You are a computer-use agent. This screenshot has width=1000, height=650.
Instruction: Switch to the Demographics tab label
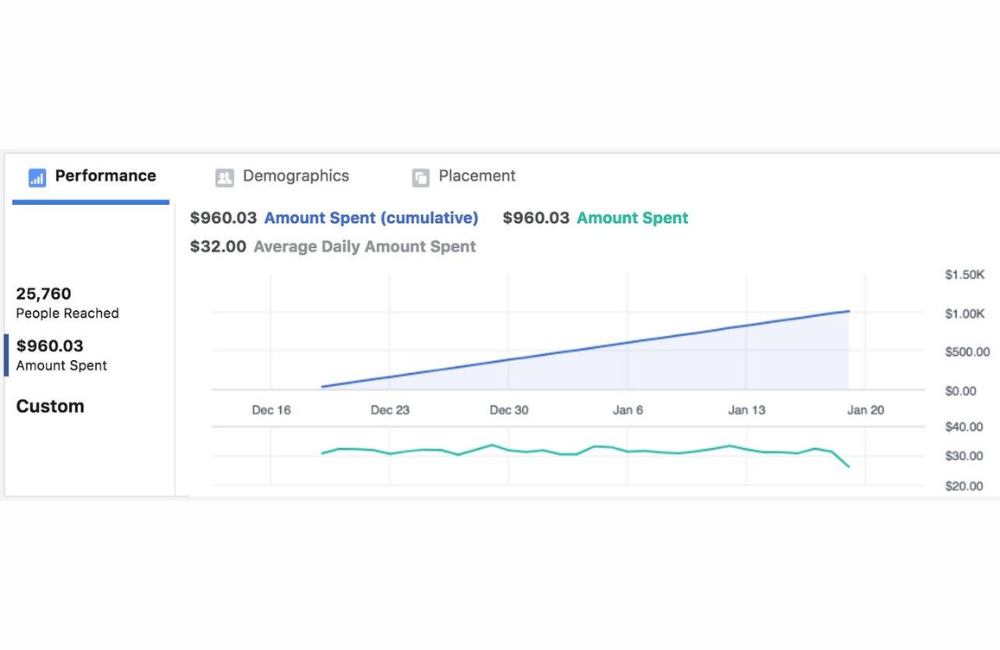(x=295, y=176)
